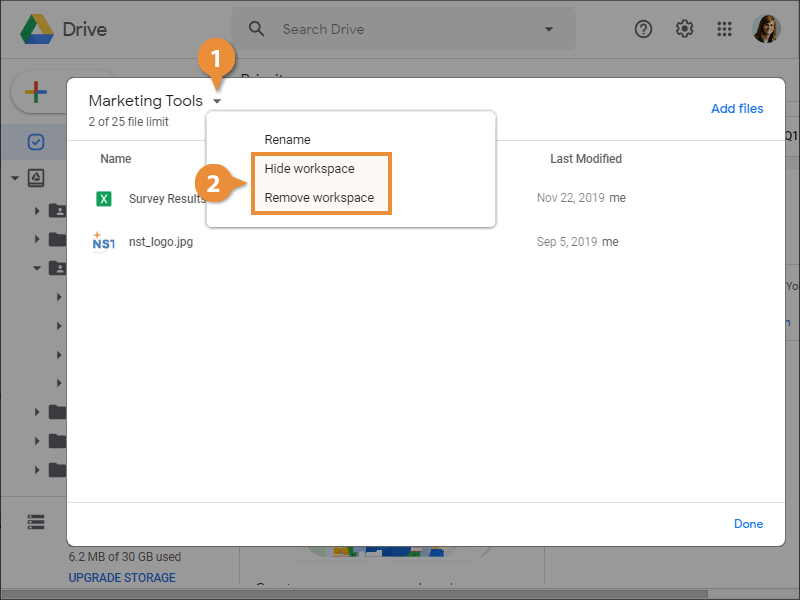Screen dimensions: 800x600
Task: Click the user profile avatar
Action: click(x=766, y=29)
